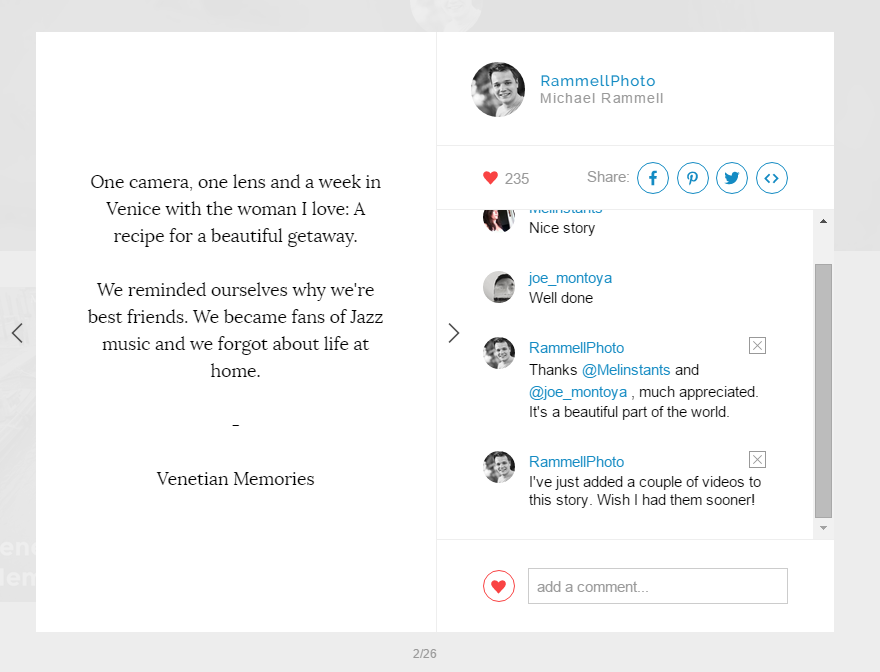880x672 pixels.
Task: Click the 'Well done' comment text
Action: tap(561, 298)
